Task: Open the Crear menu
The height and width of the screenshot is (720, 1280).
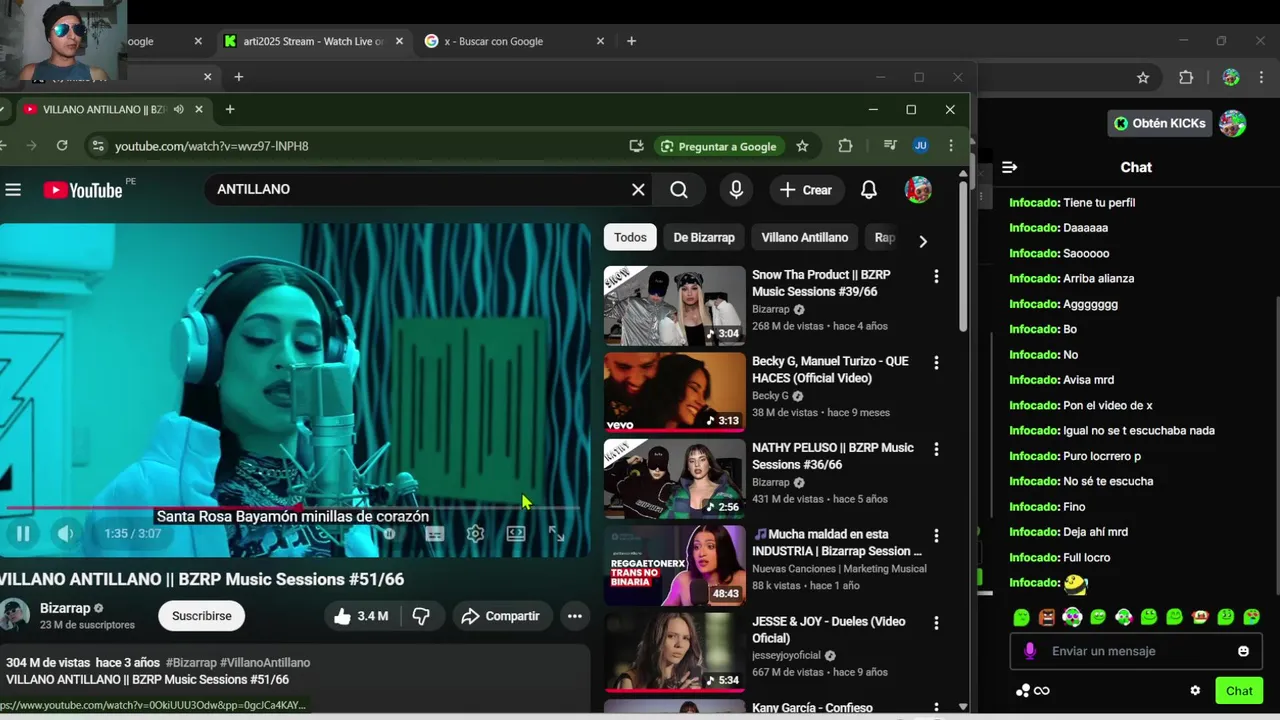Action: click(x=806, y=189)
